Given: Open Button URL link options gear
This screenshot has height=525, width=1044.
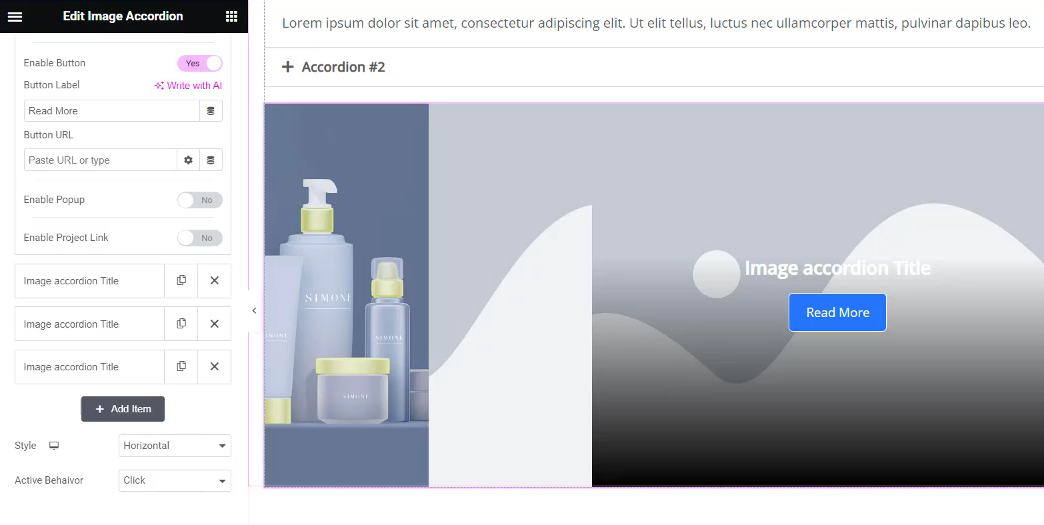Looking at the screenshot, I should coord(188,160).
